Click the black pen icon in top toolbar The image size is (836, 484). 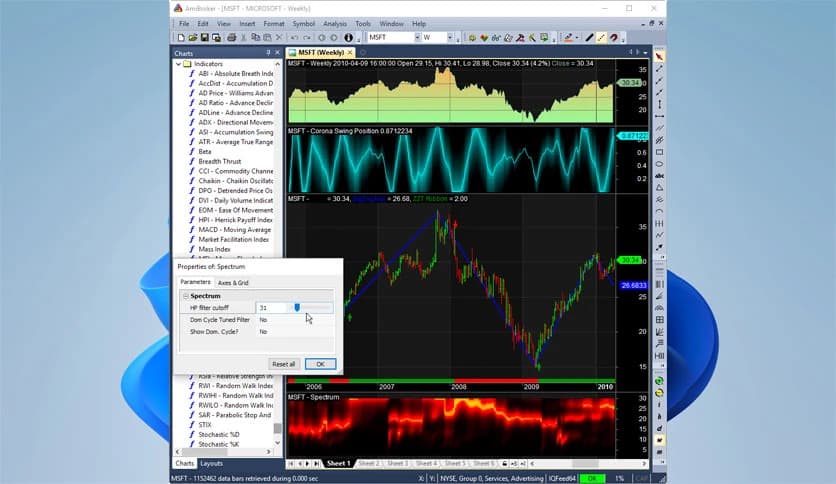(589, 38)
